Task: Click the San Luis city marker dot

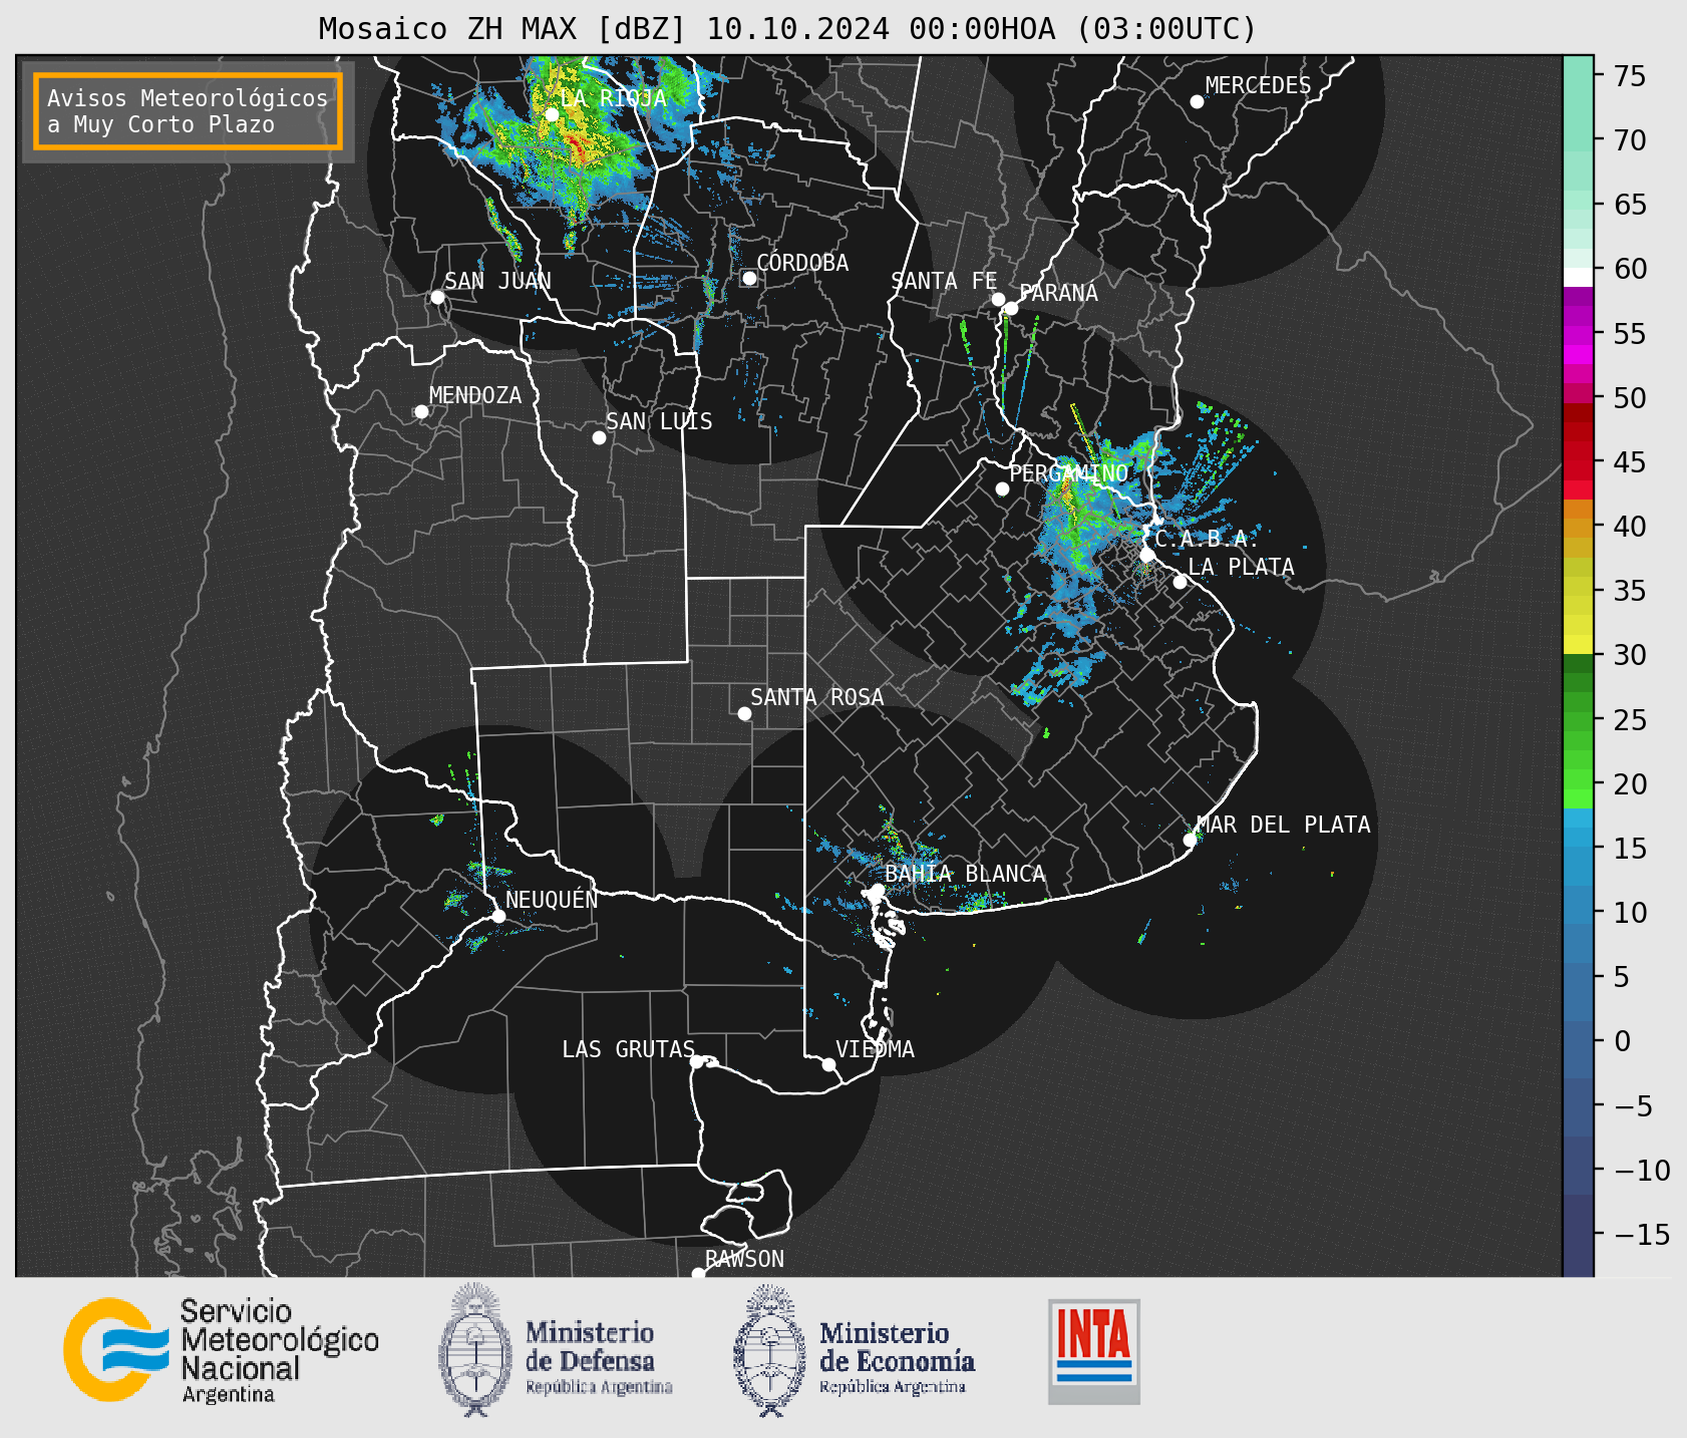Action: click(598, 438)
